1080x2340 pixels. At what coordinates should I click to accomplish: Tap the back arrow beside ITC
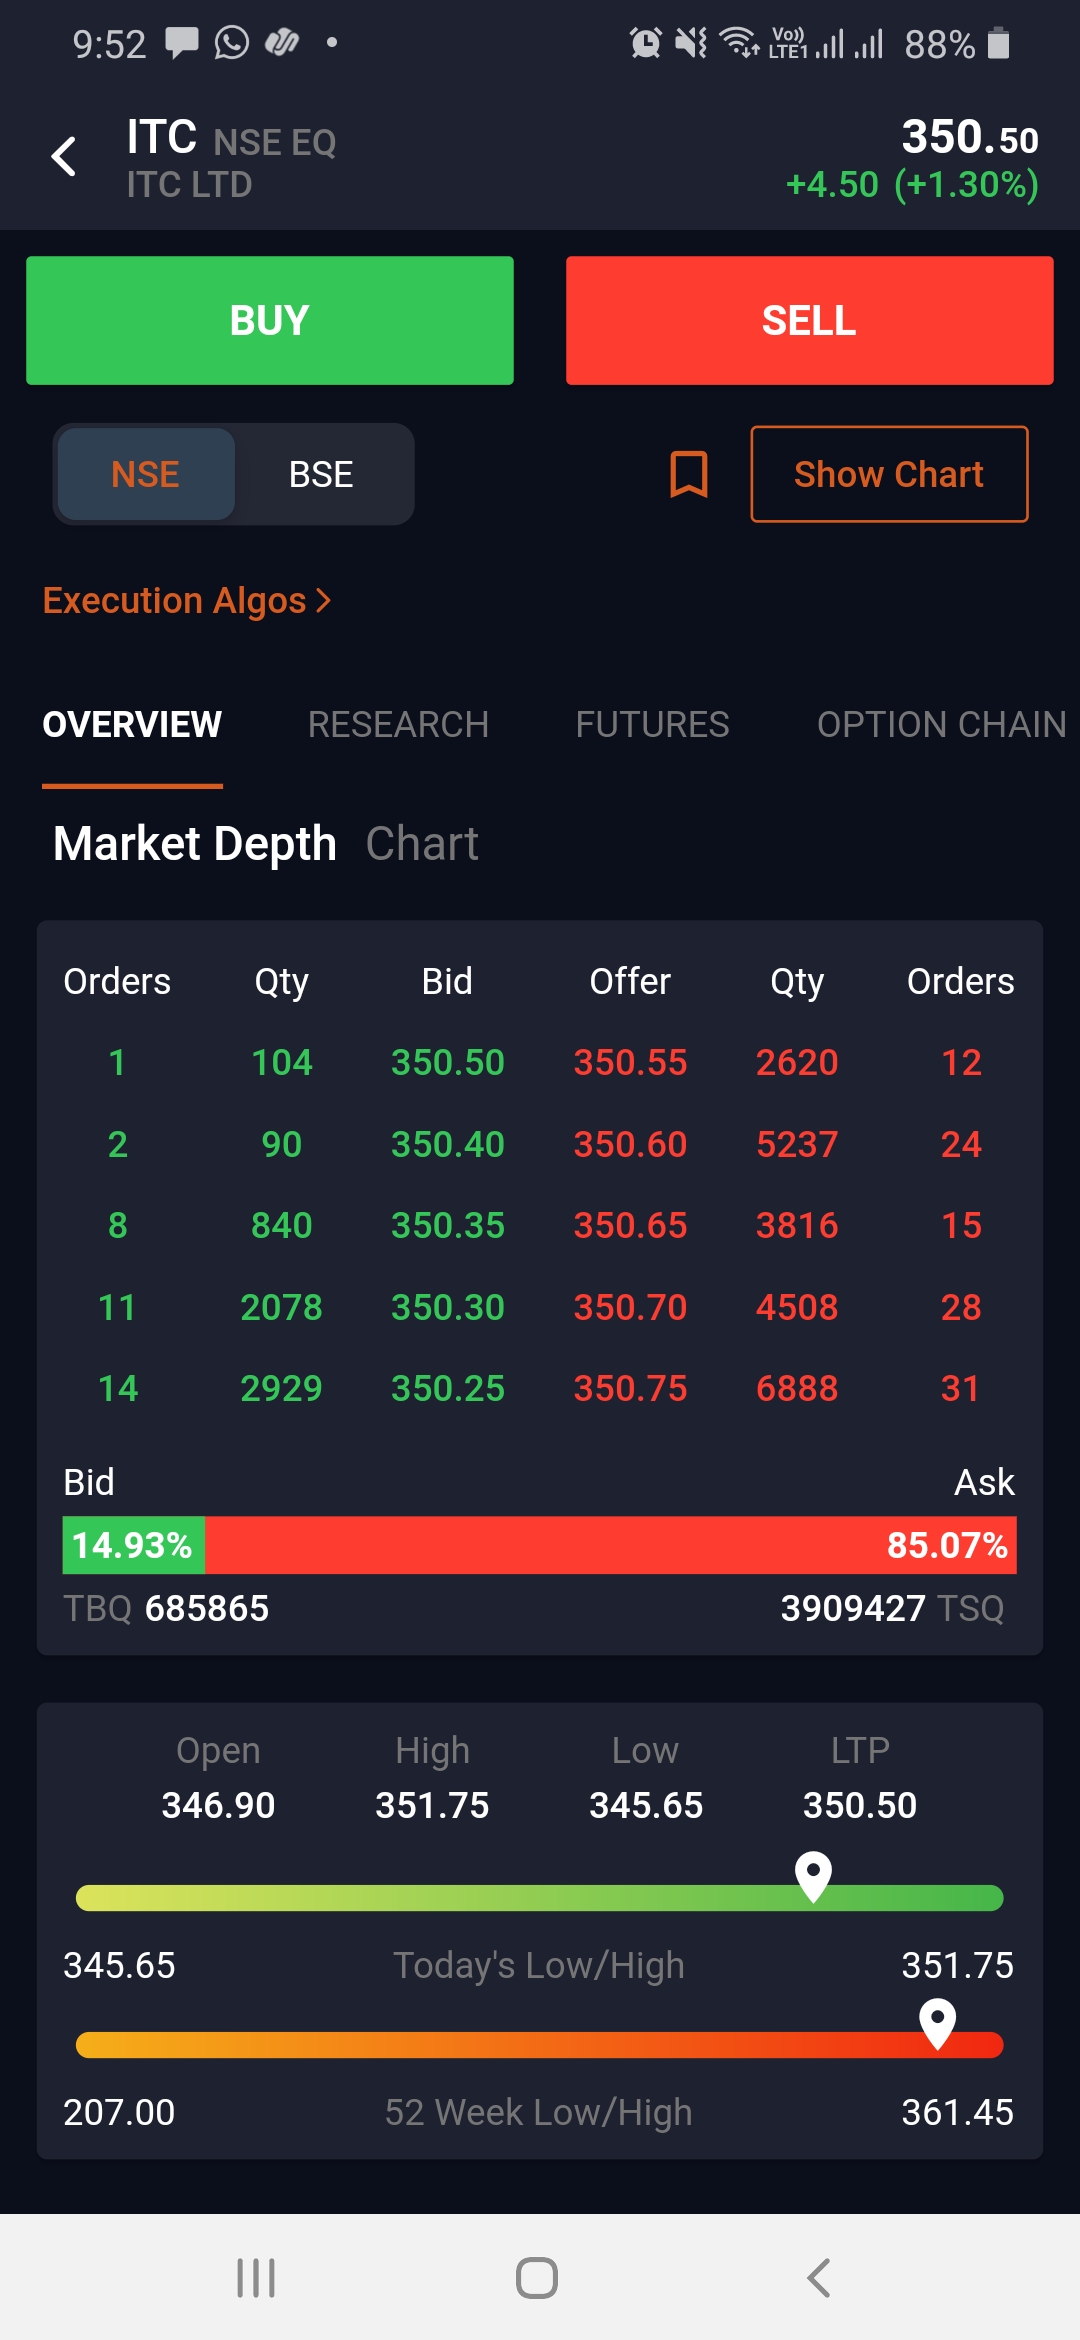[64, 157]
